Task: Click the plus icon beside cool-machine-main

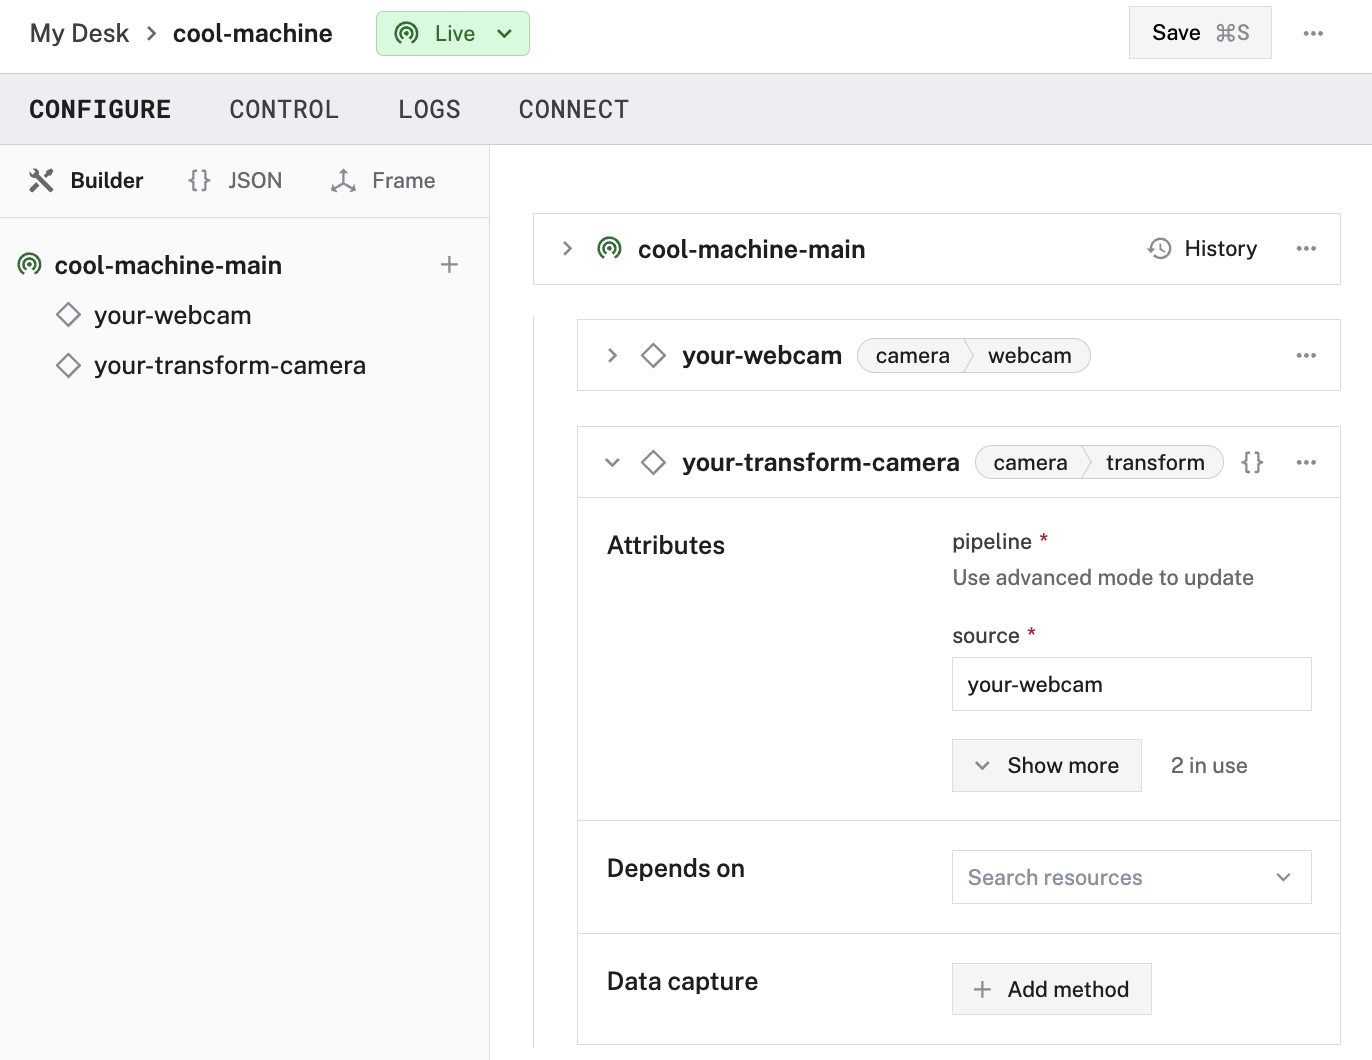Action: (x=450, y=264)
